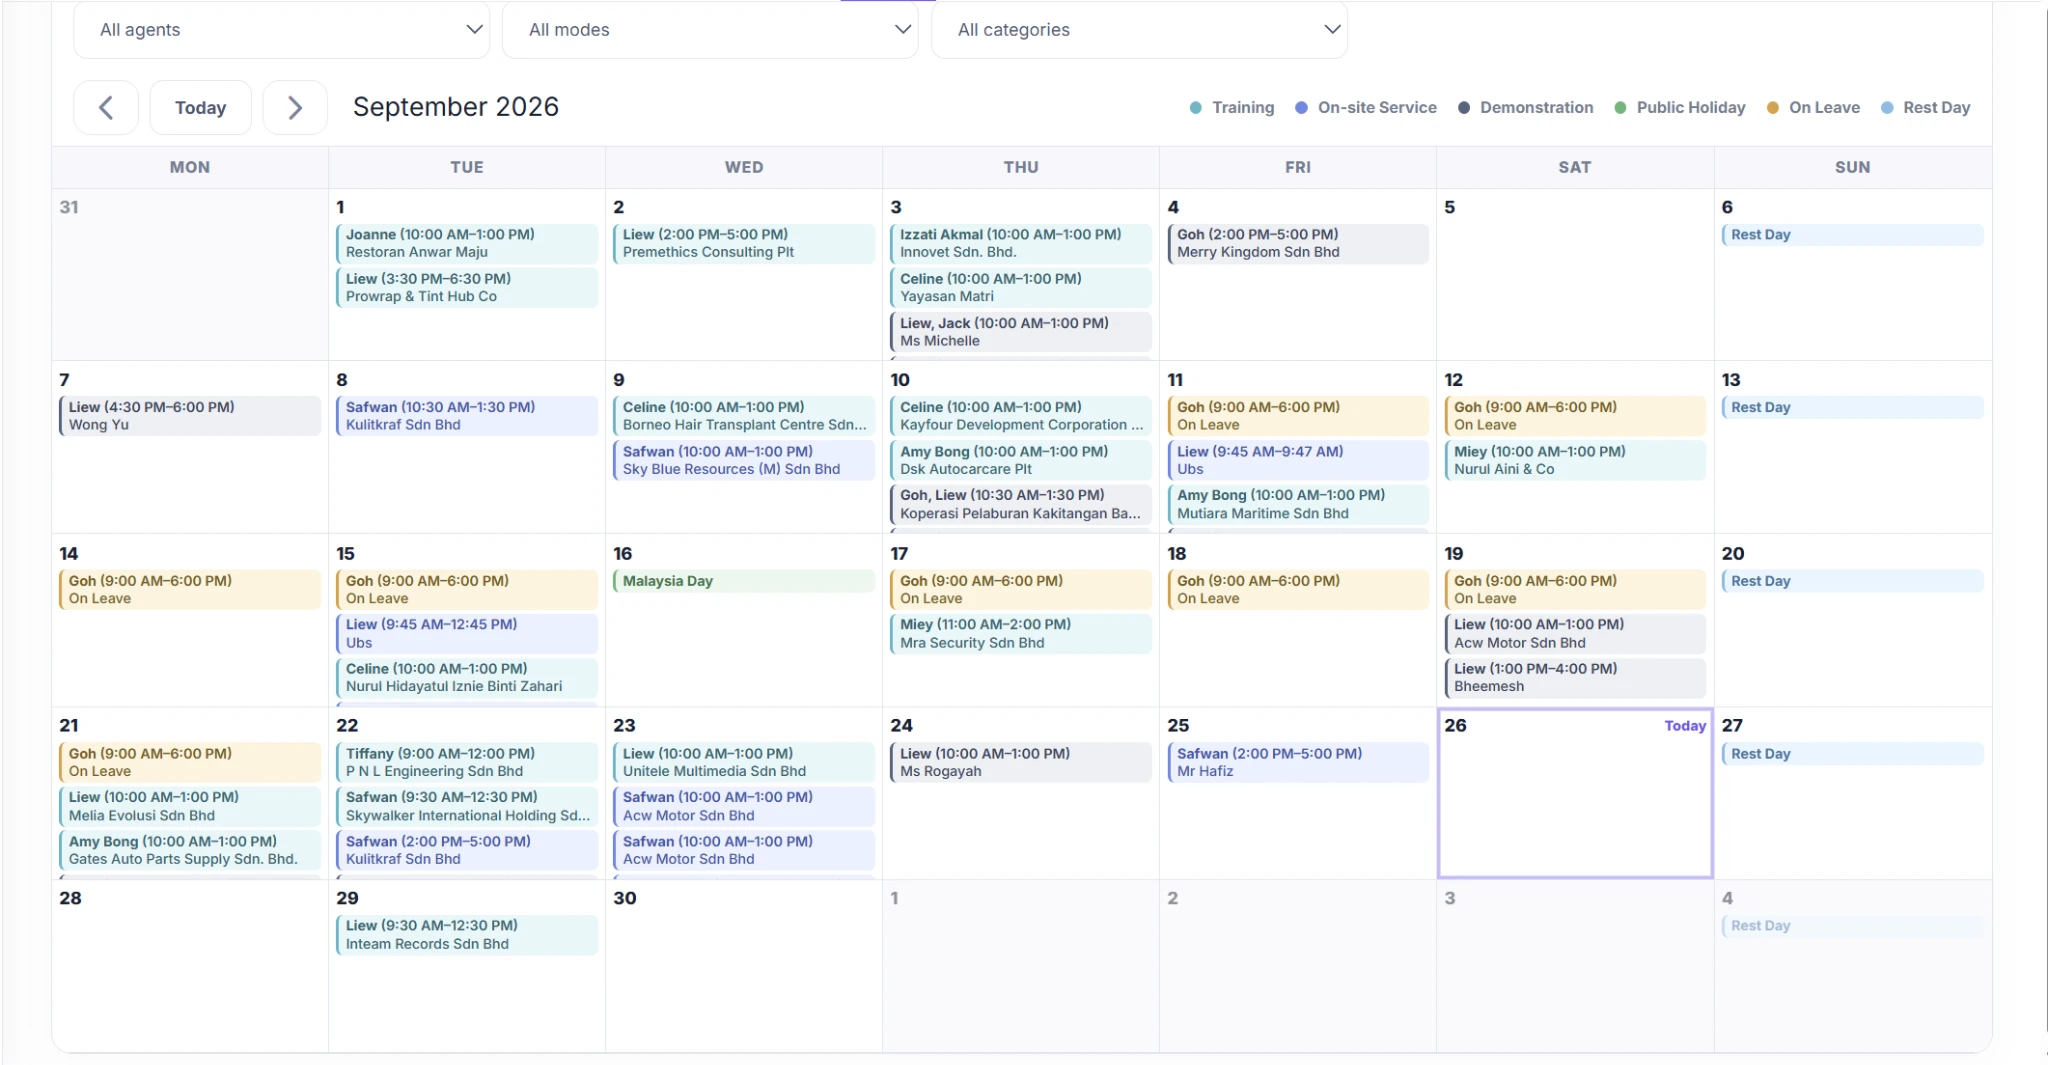
Task: Open Goh's On Leave entry on September 18
Action: [1298, 590]
